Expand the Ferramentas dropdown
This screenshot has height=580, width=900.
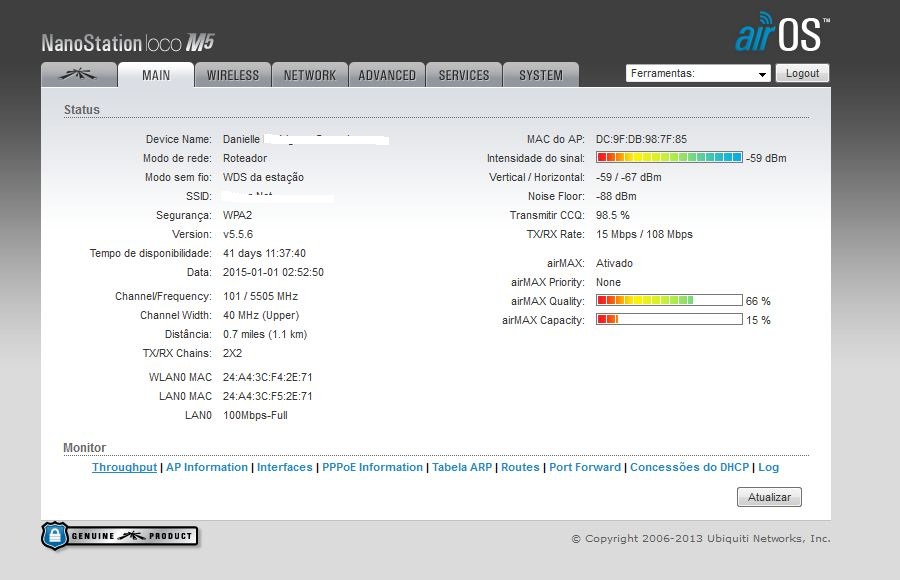click(x=698, y=74)
